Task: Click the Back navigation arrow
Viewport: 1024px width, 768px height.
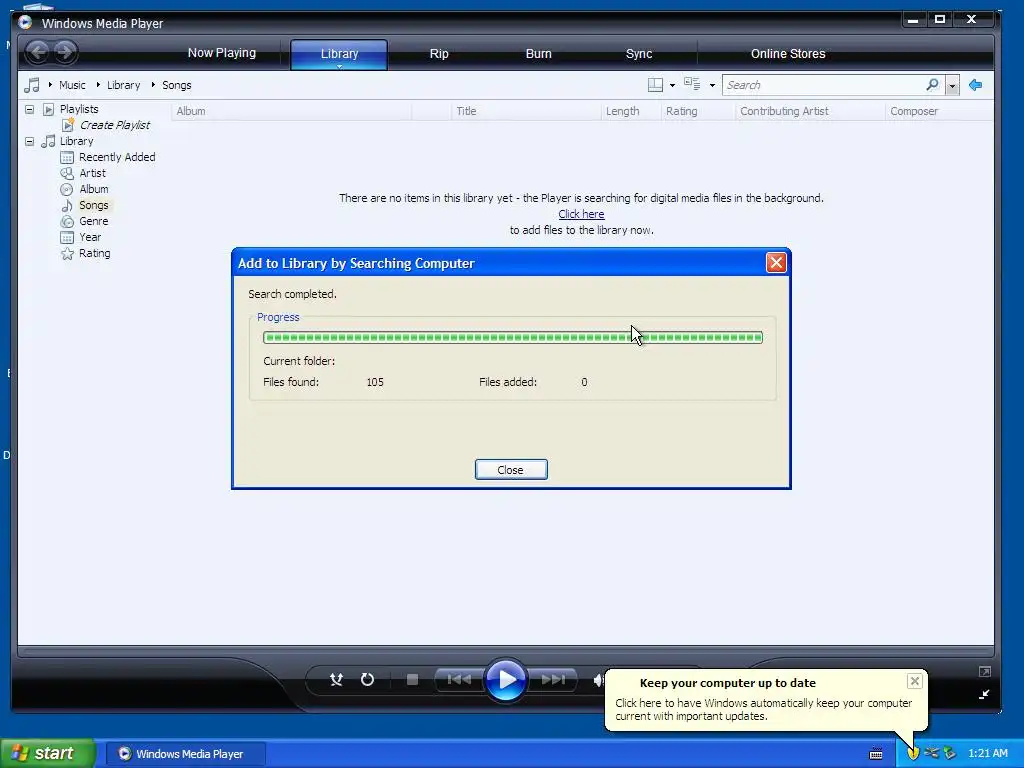Action: click(38, 52)
